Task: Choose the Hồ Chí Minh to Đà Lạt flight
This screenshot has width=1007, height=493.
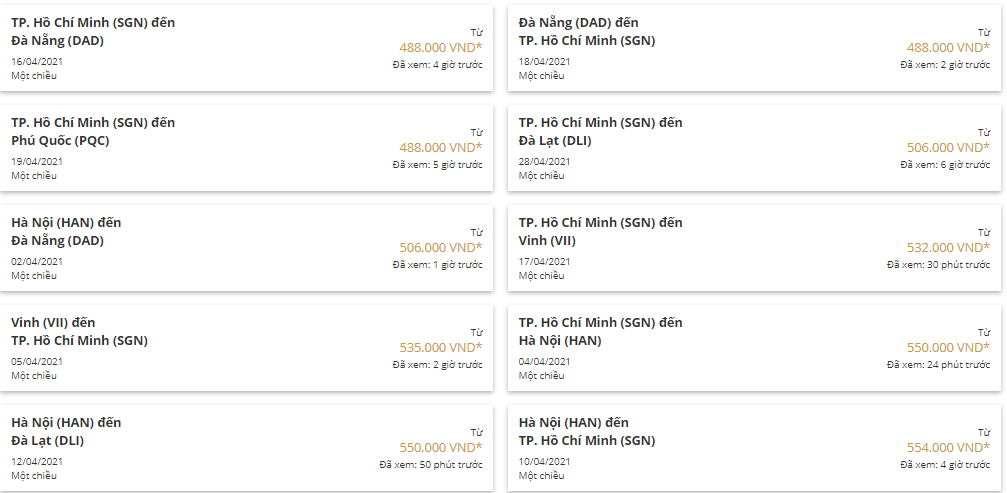Action: pos(600,131)
